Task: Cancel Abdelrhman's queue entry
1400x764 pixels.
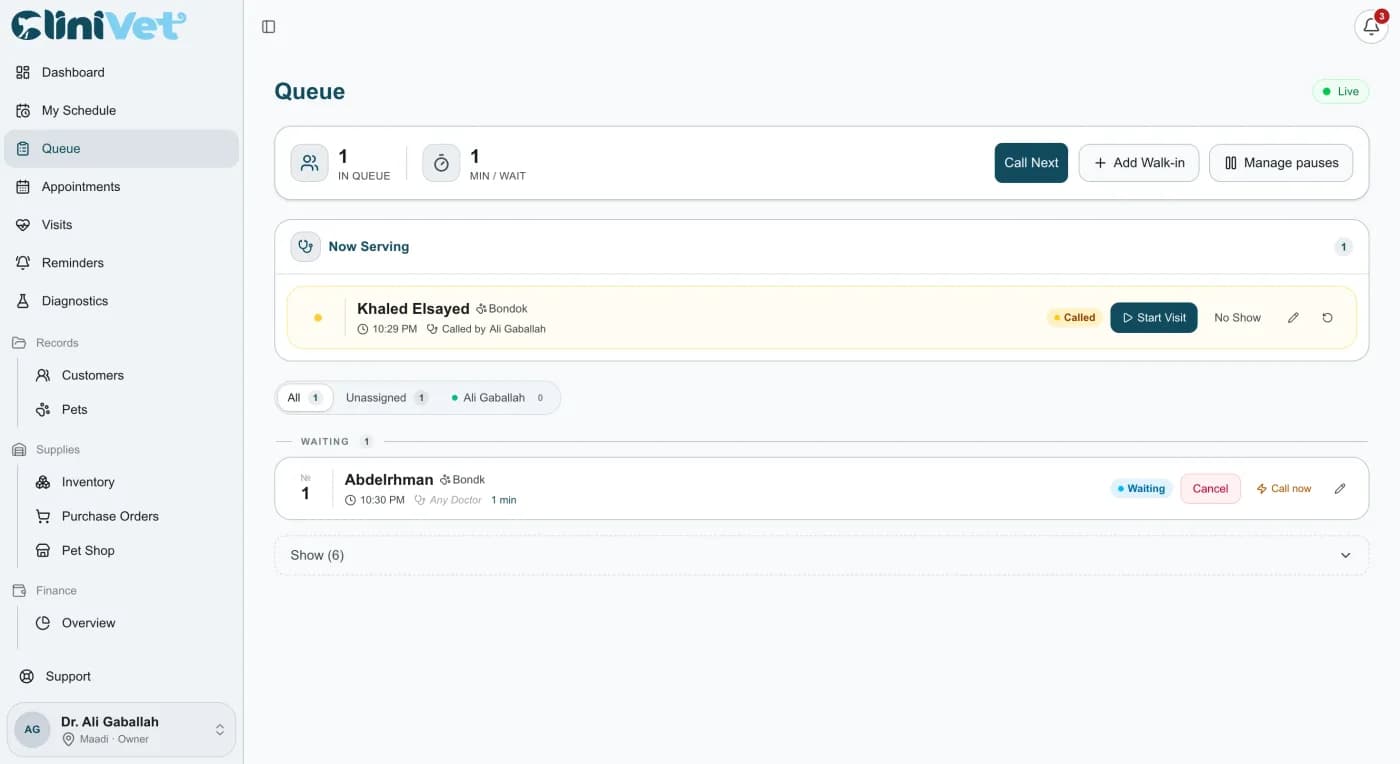Action: (x=1210, y=489)
